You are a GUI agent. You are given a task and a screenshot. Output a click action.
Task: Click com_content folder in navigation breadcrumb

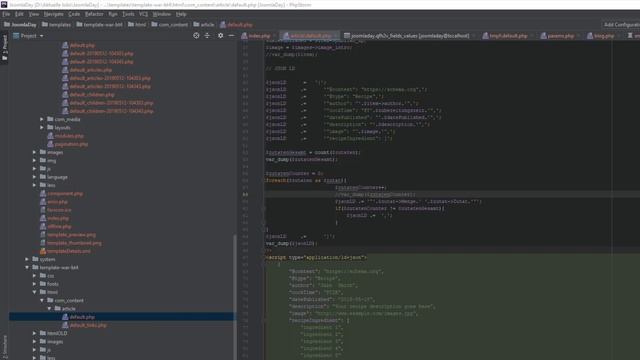170,24
